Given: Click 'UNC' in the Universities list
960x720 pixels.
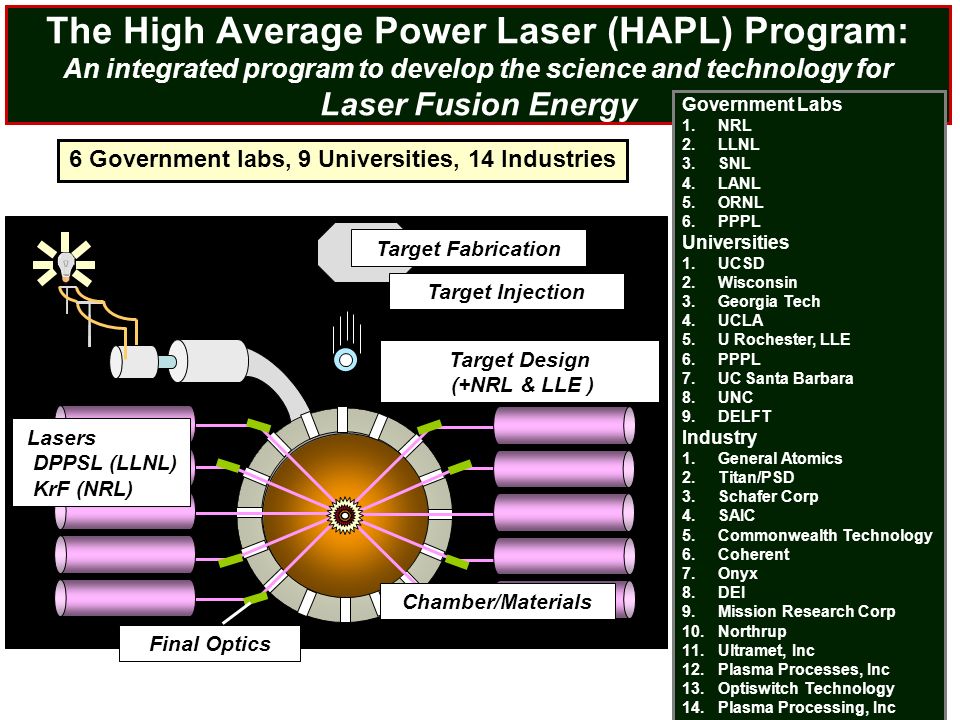Looking at the screenshot, I should pyautogui.click(x=735, y=397).
